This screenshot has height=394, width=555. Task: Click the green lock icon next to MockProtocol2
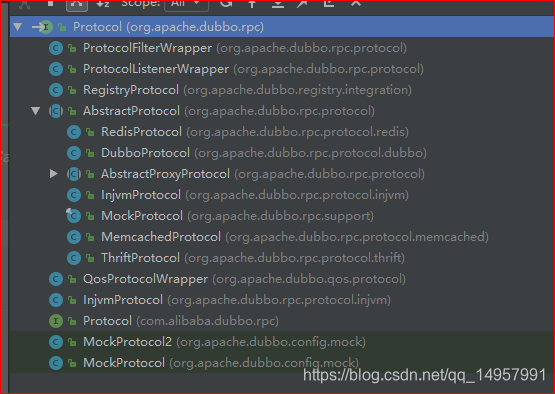pyautogui.click(x=72, y=342)
